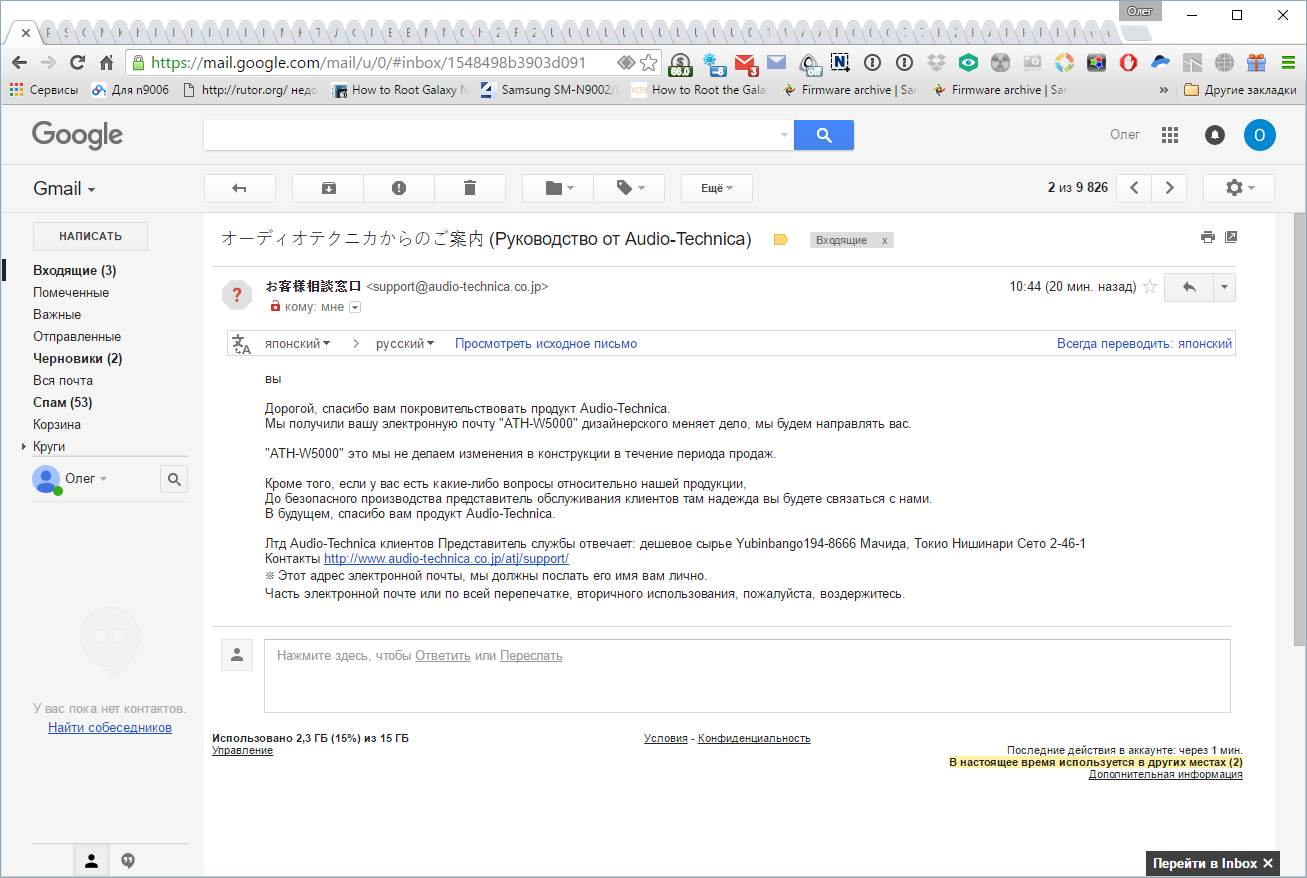This screenshot has width=1307, height=878.
Task: Click the НАПИСАТЬ compose button
Action: coord(90,236)
